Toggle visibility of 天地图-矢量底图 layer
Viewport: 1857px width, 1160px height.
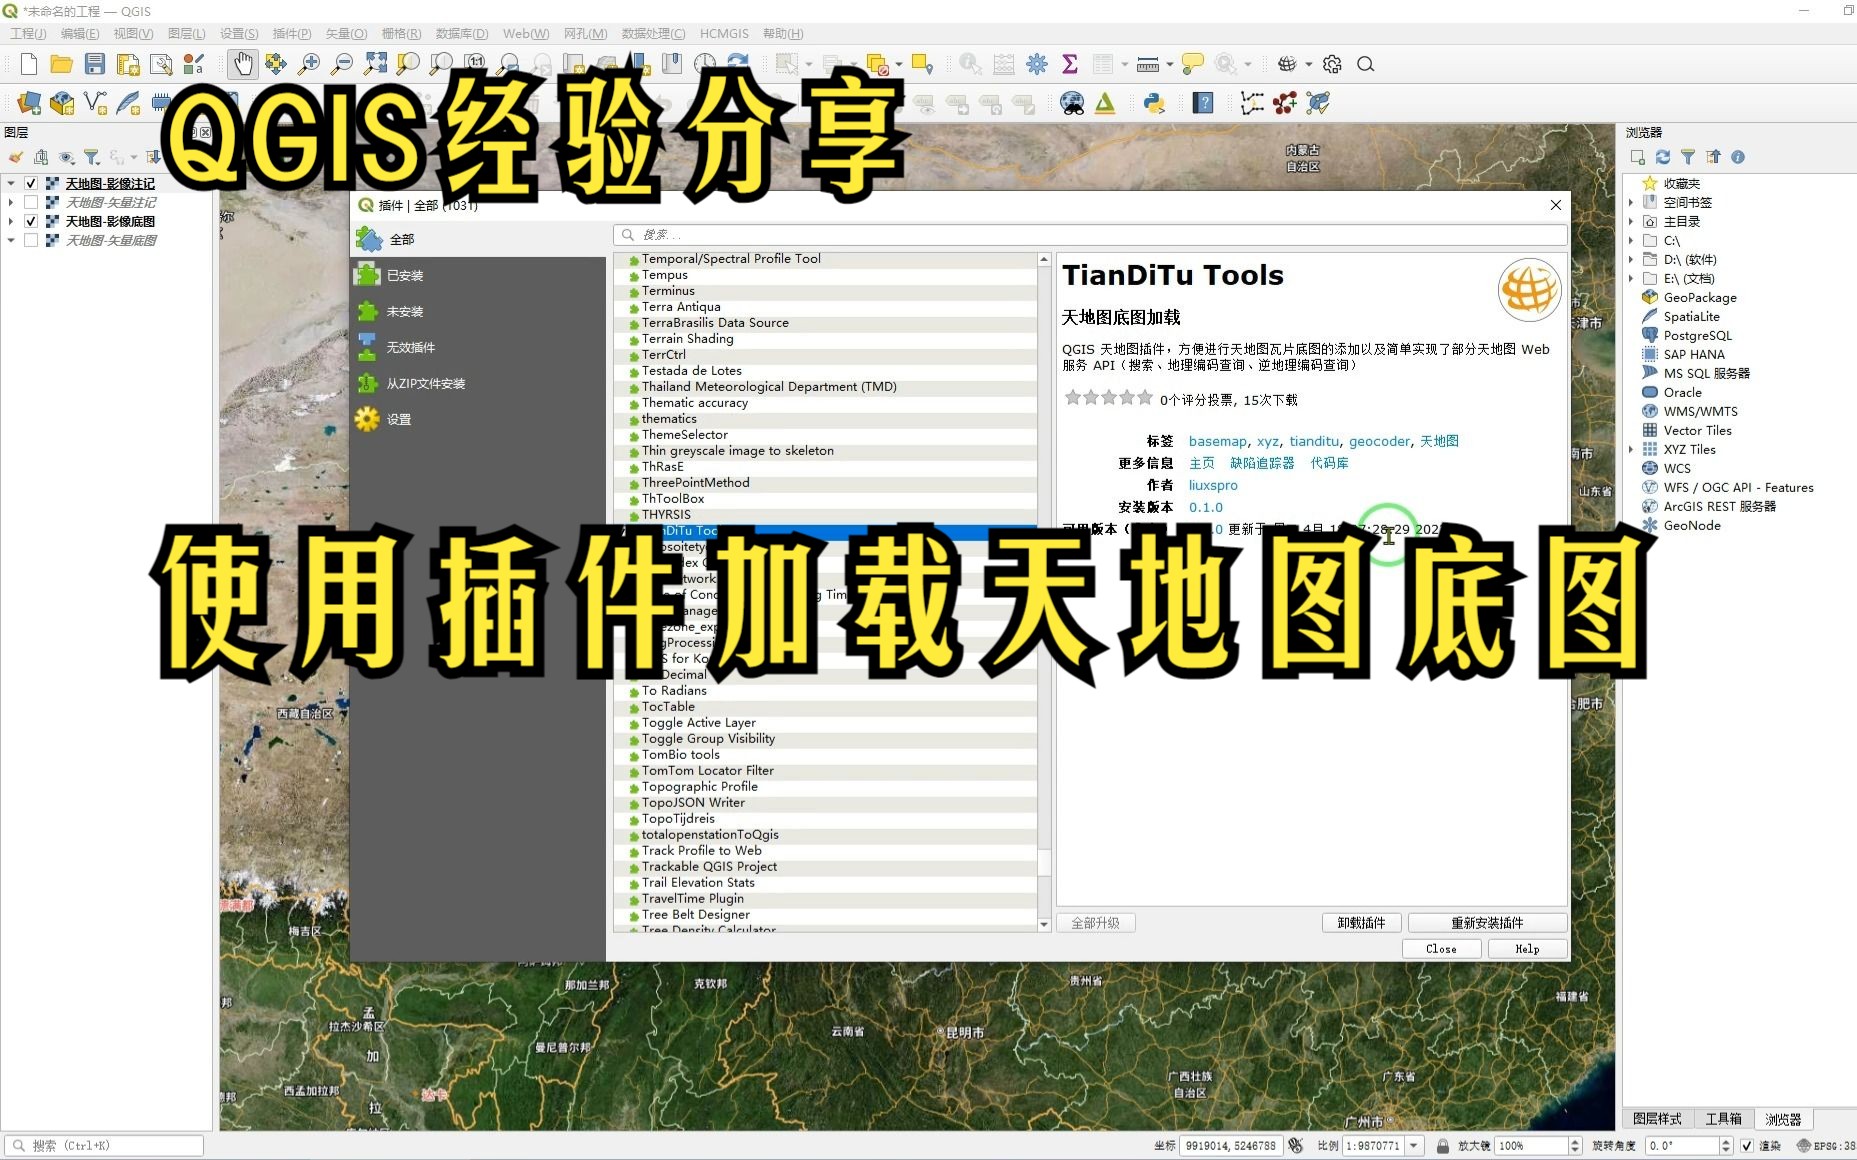31,240
